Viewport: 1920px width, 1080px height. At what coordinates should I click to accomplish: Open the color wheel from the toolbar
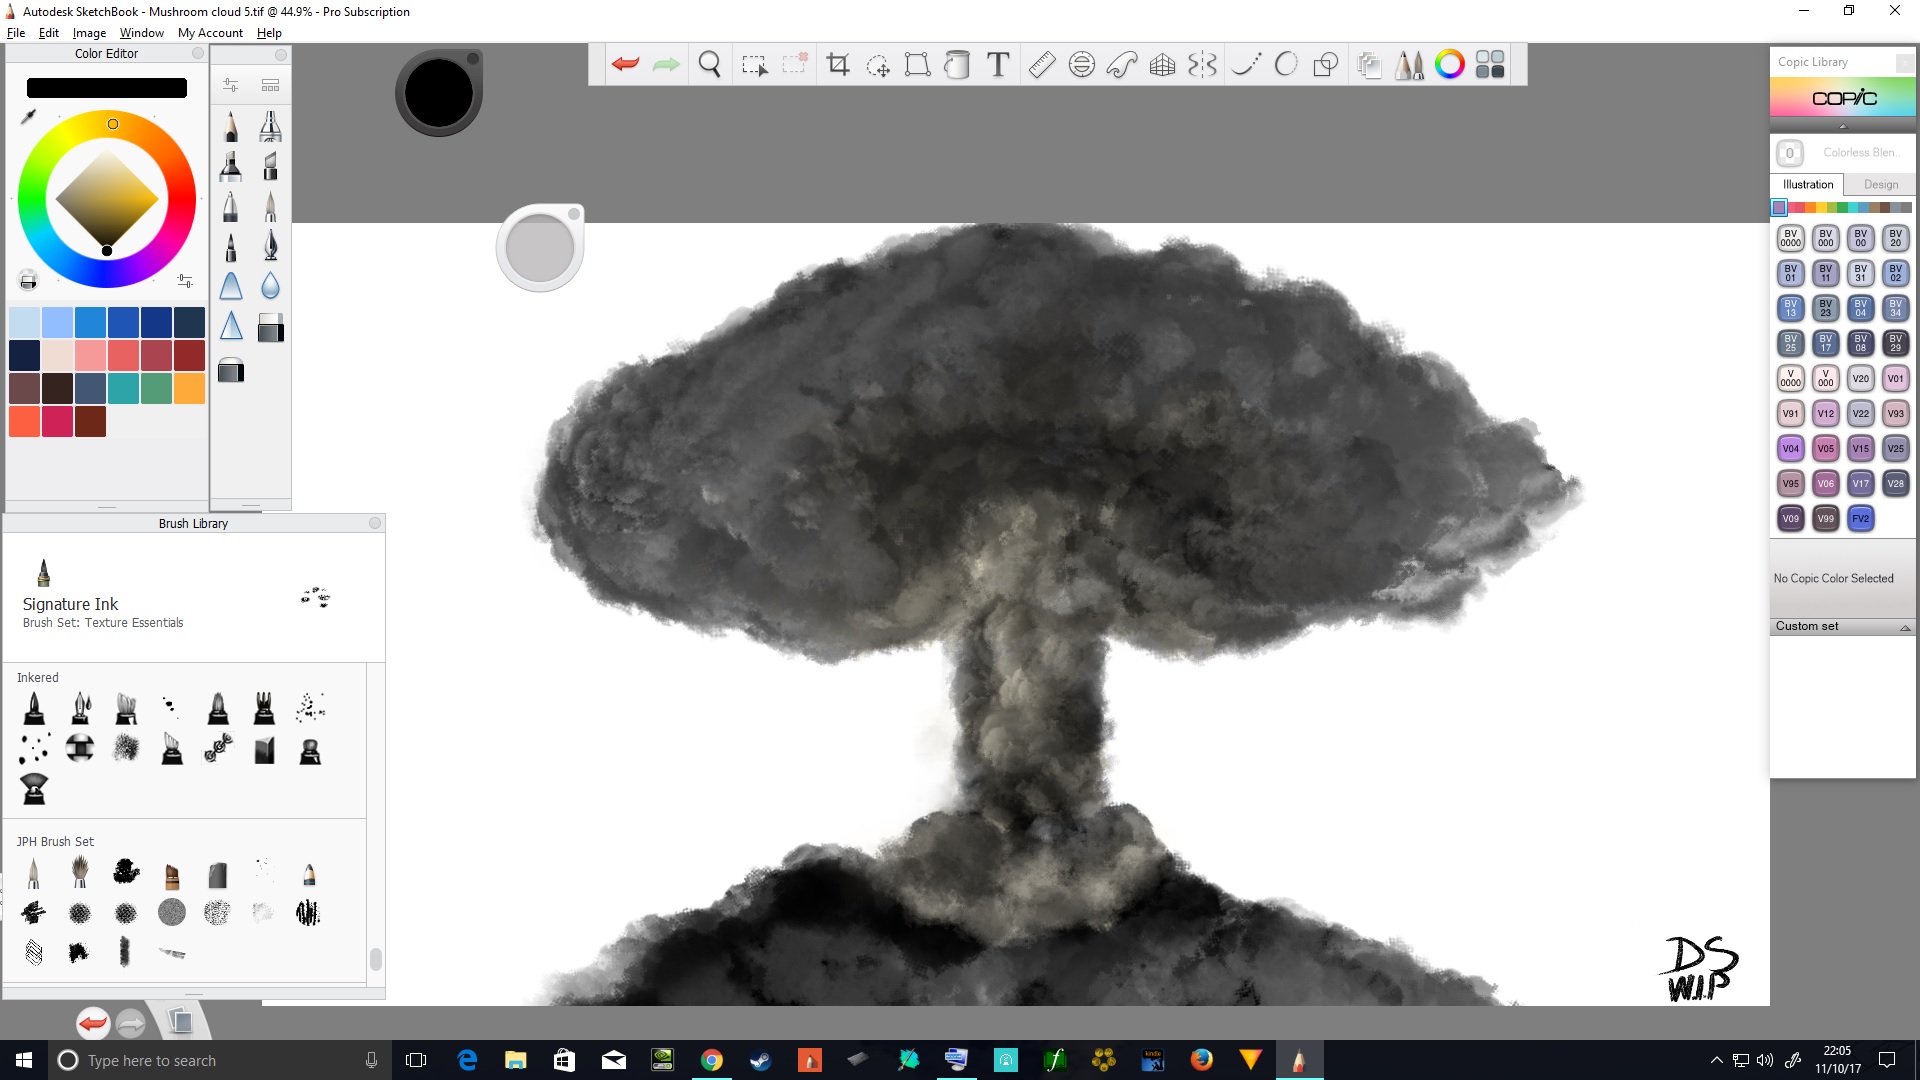[x=1450, y=64]
